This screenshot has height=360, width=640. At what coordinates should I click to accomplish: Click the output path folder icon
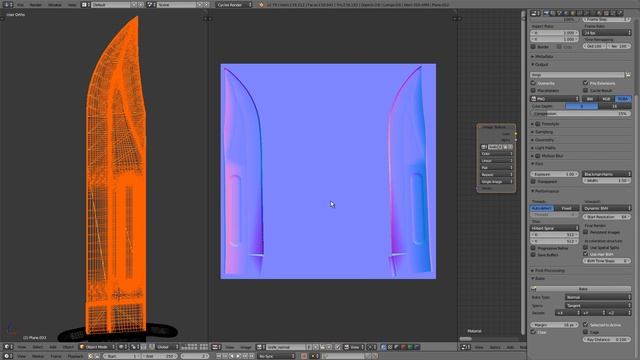coord(628,75)
